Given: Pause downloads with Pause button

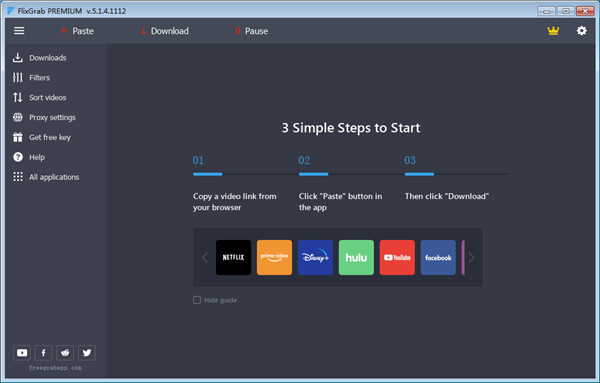Looking at the screenshot, I should pyautogui.click(x=251, y=31).
